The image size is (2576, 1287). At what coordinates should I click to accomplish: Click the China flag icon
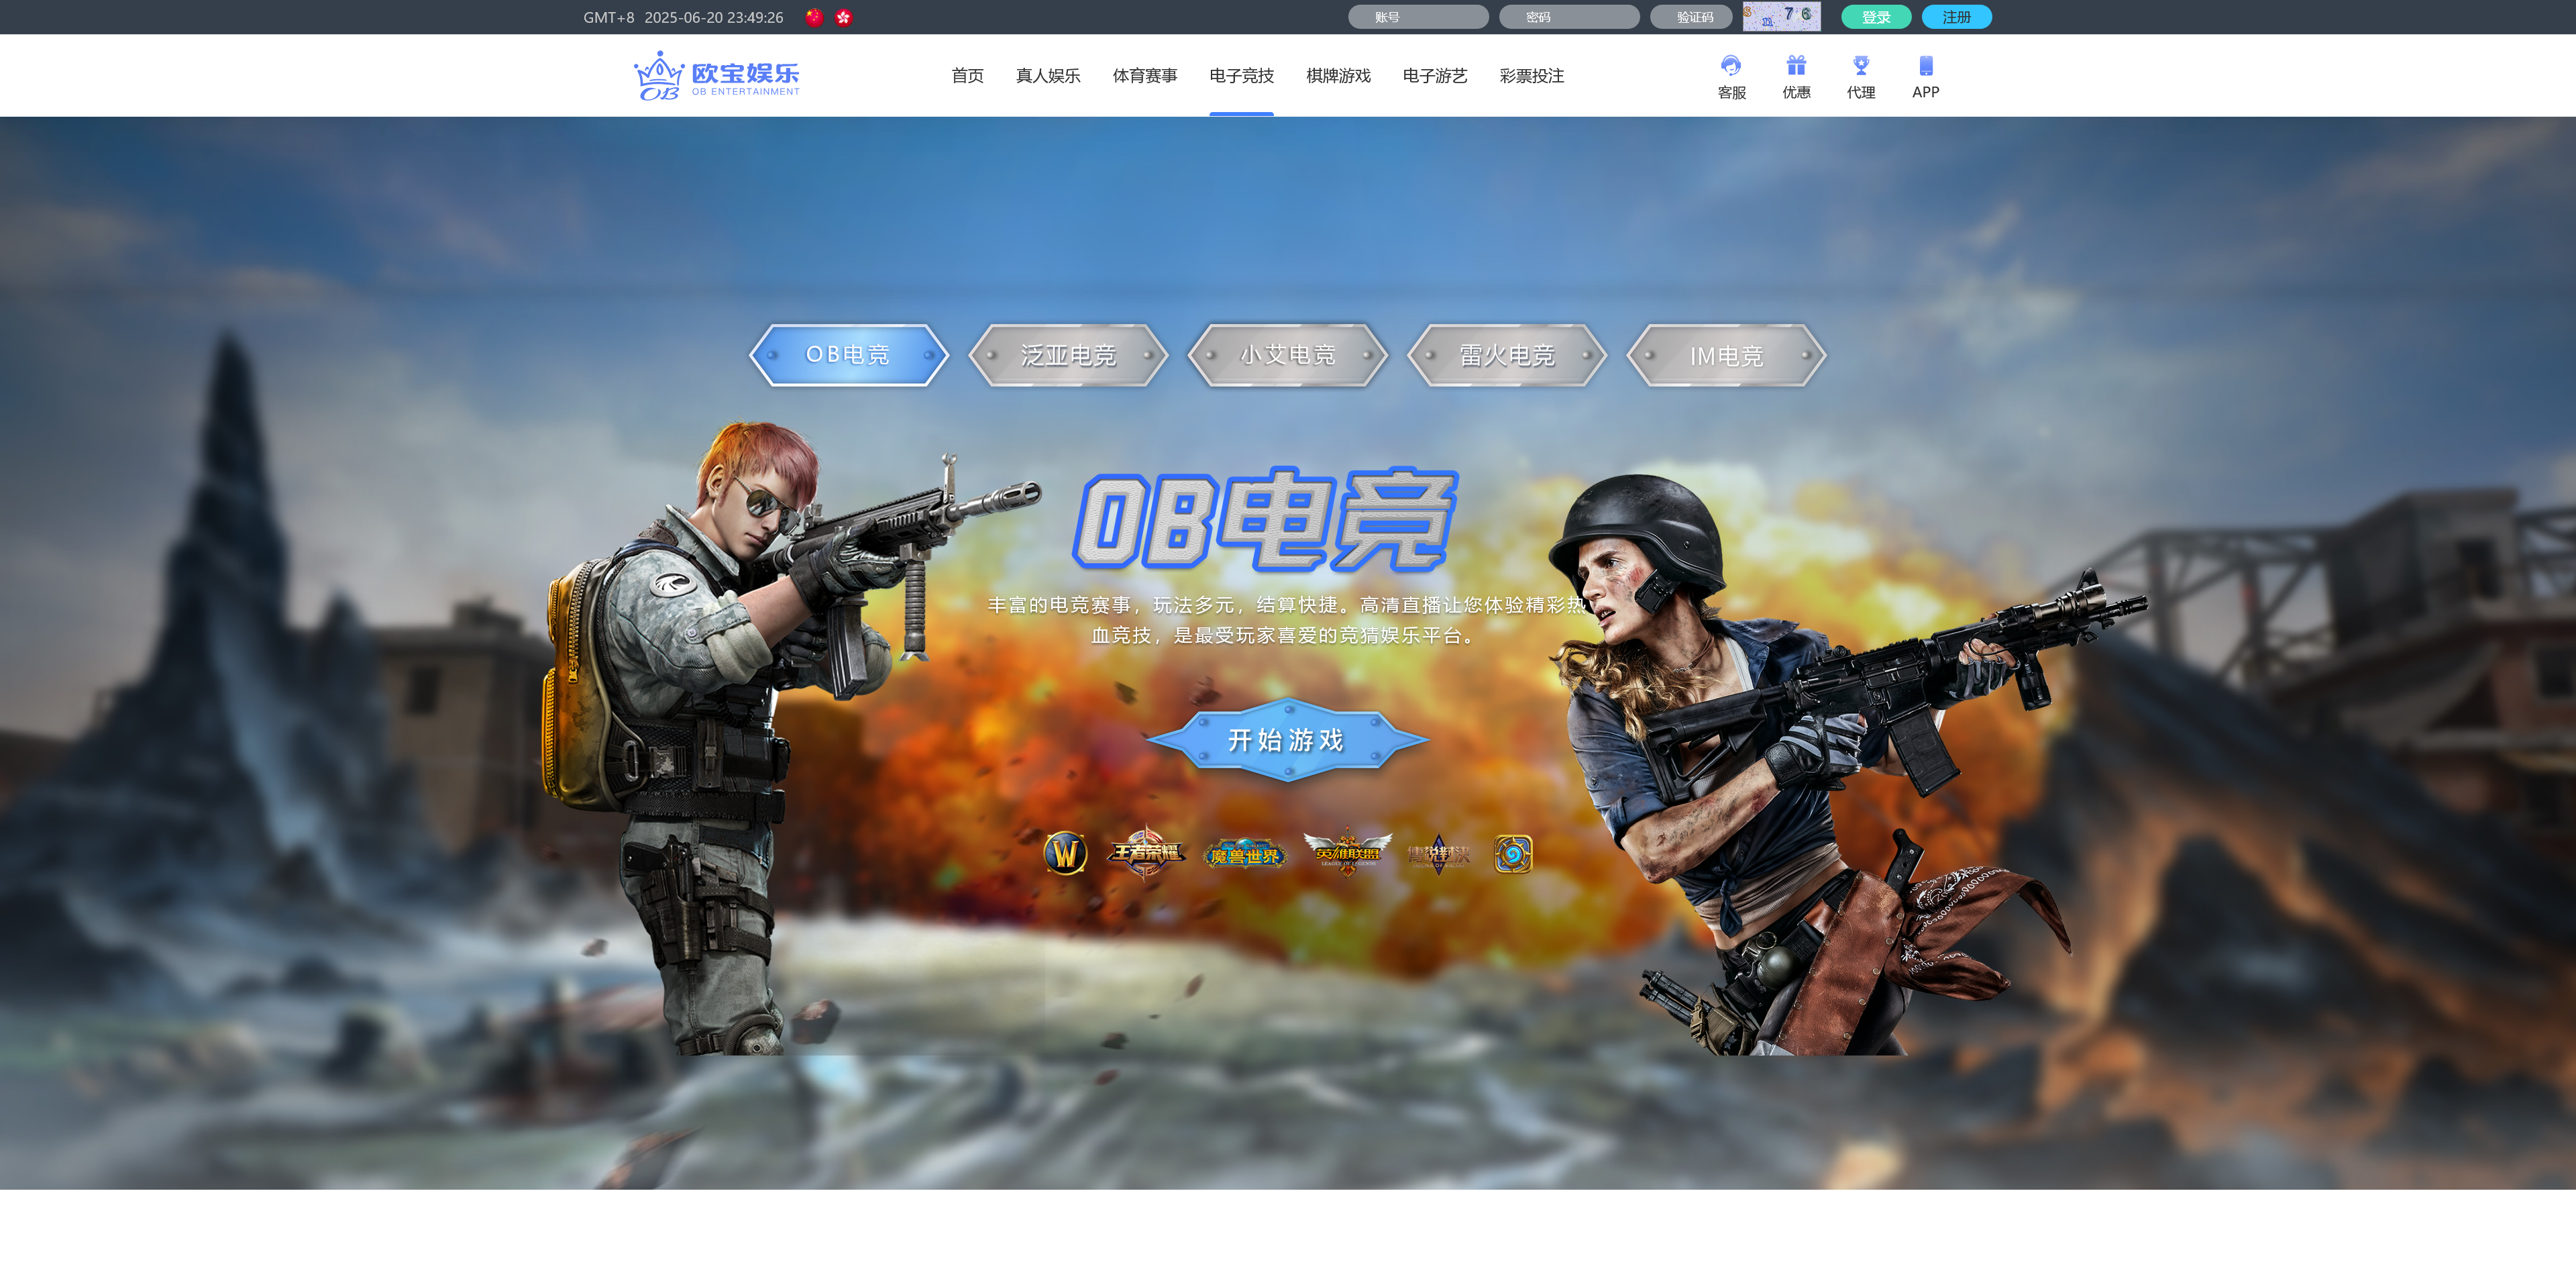point(814,17)
